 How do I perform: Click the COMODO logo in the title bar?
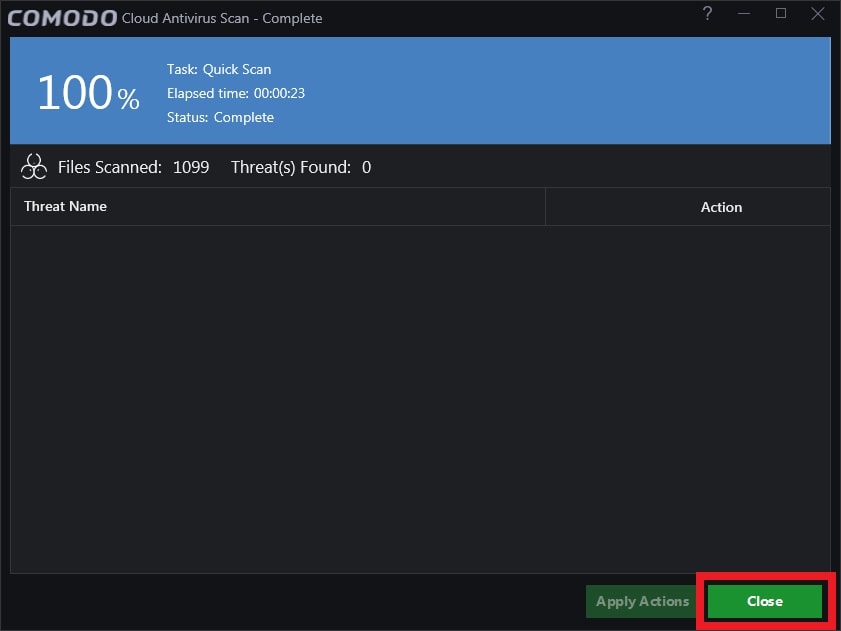pos(60,16)
